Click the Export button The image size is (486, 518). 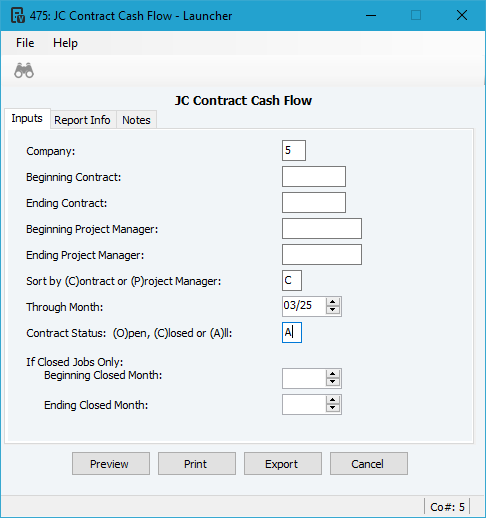283,463
